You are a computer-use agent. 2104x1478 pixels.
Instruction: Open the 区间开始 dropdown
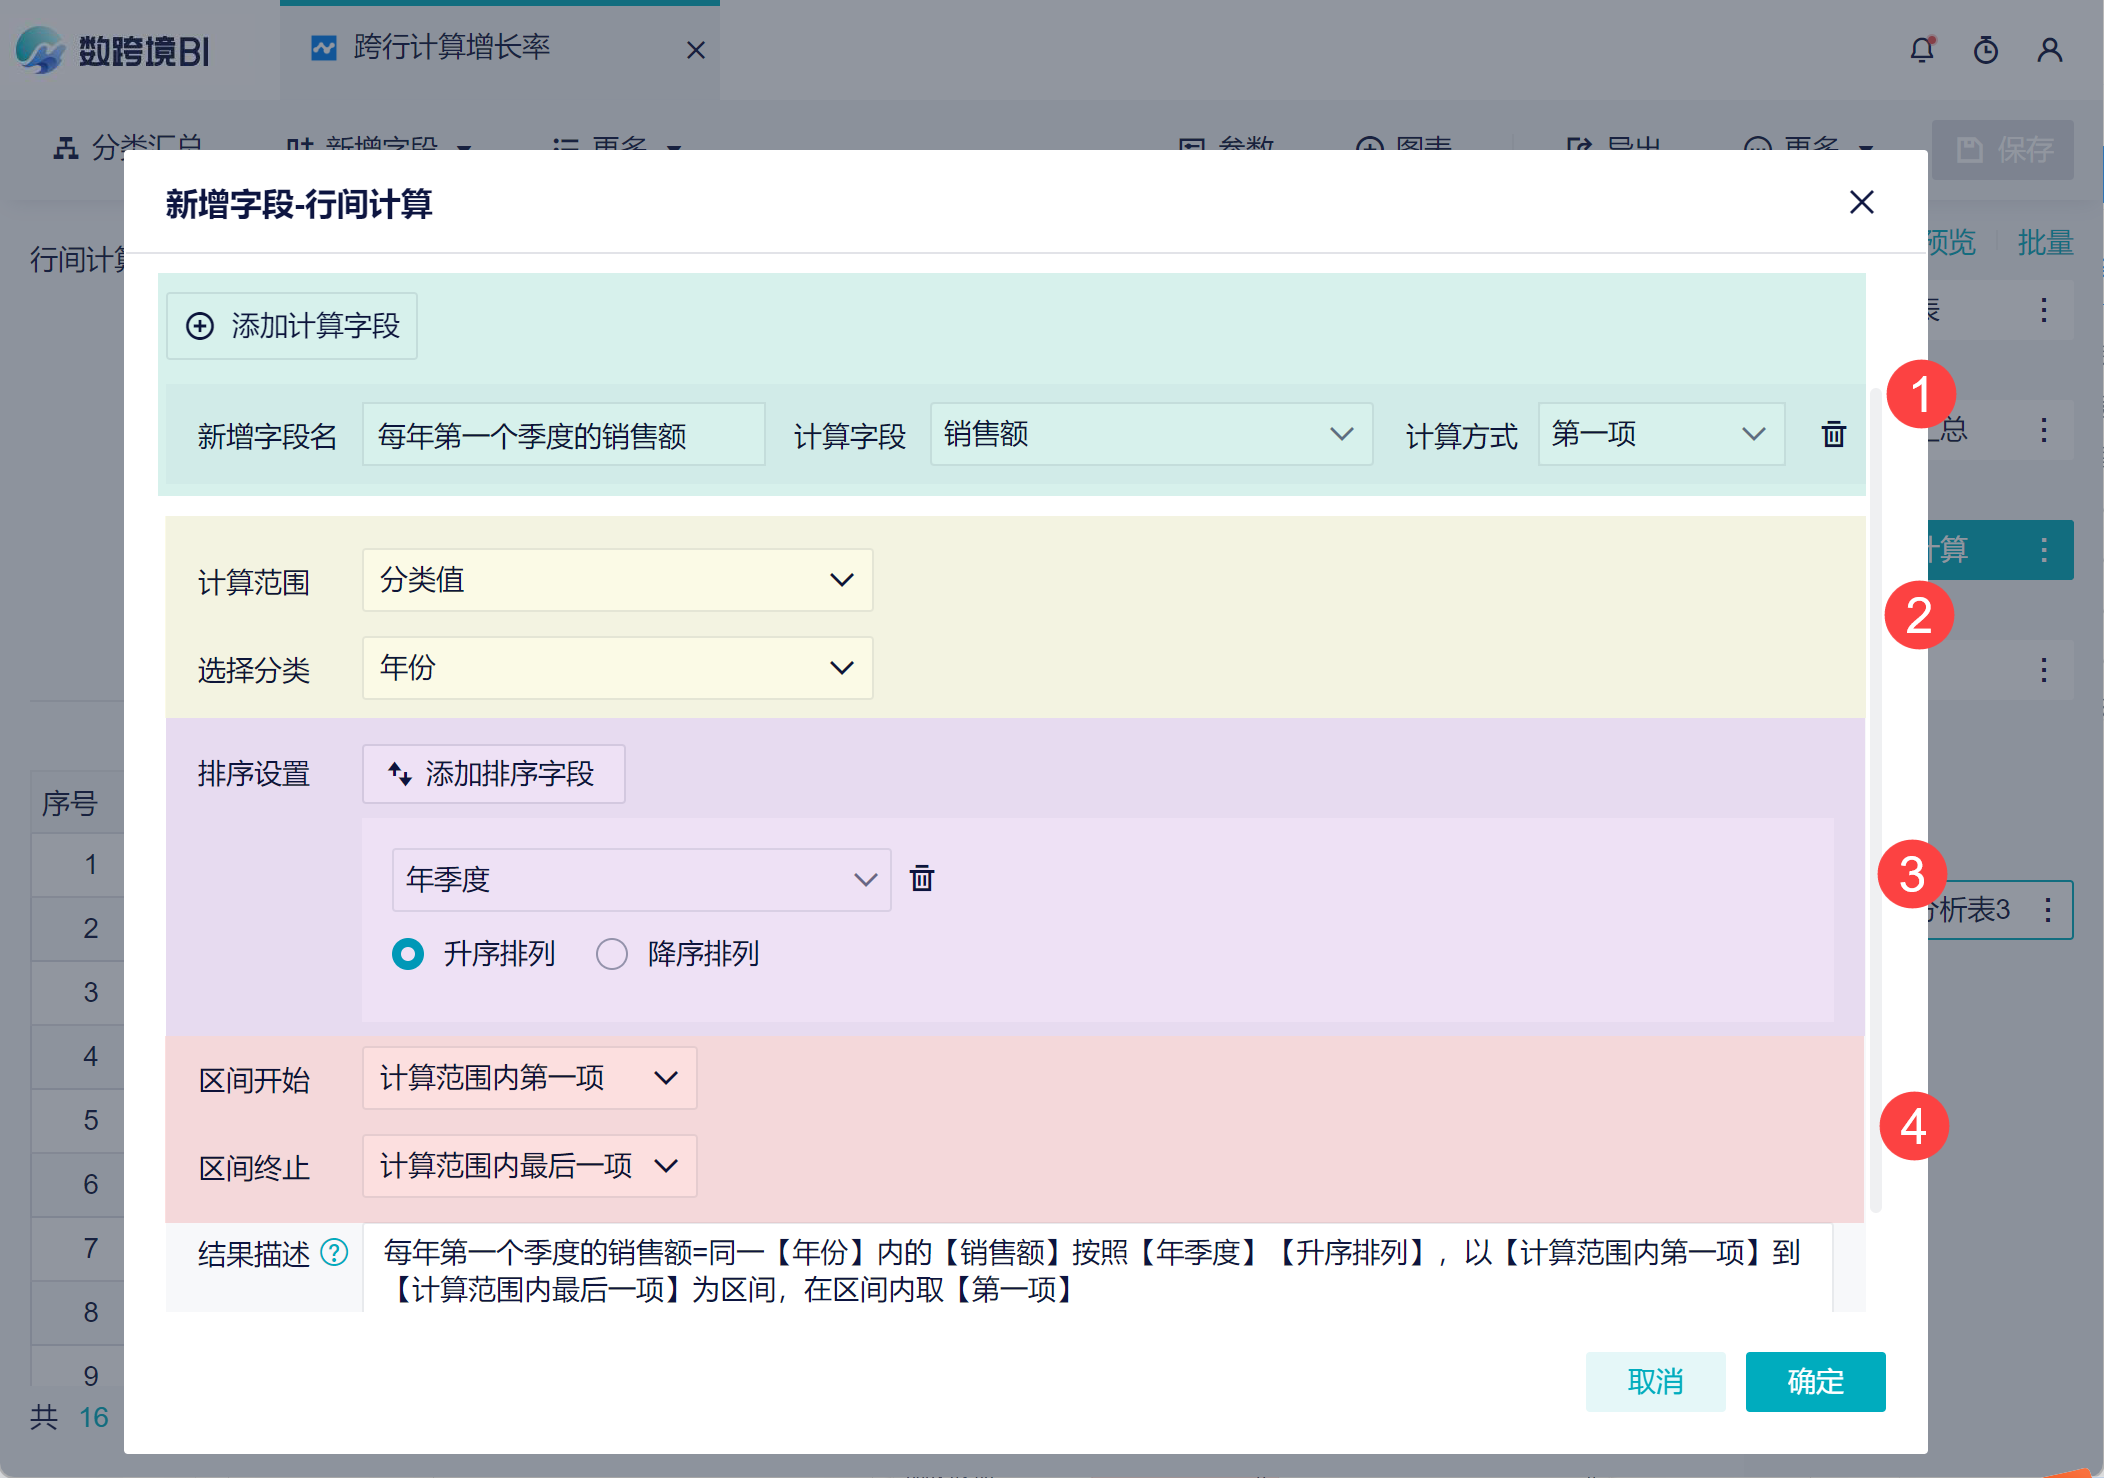click(x=529, y=1078)
